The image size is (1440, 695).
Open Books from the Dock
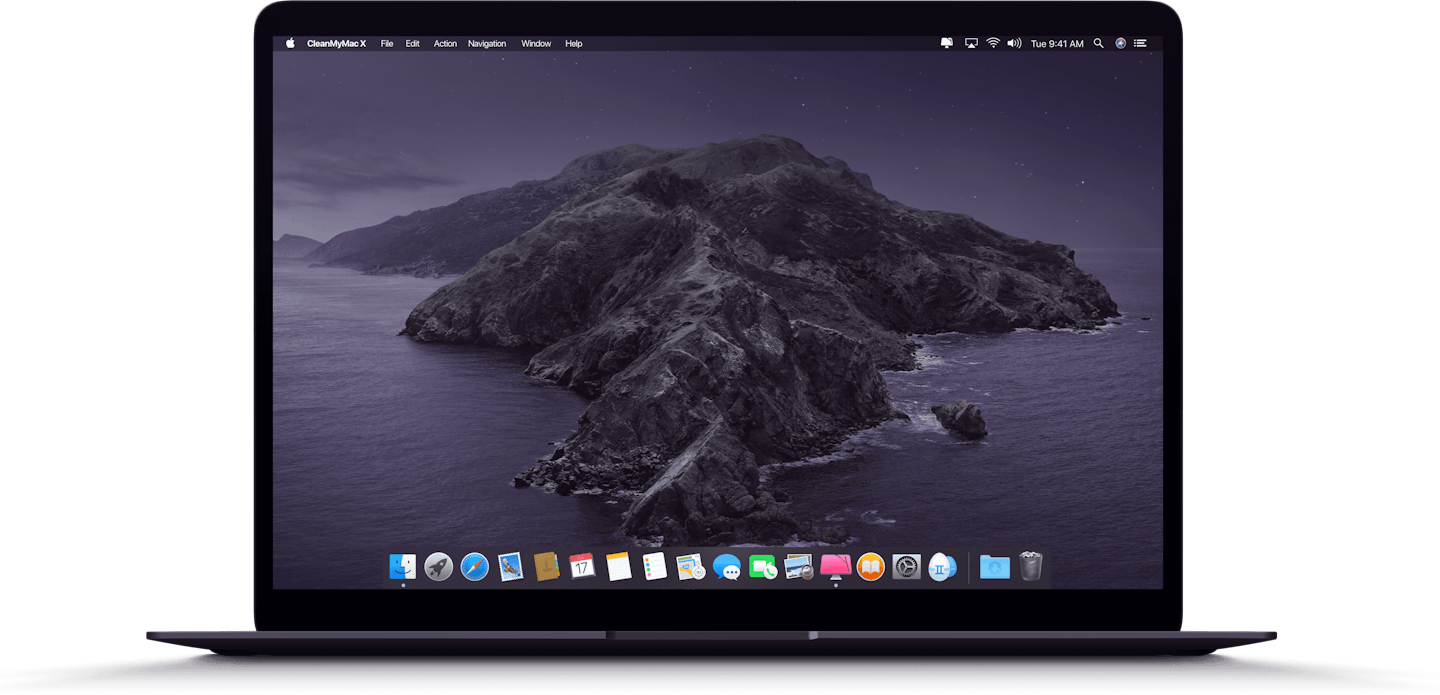click(x=871, y=567)
